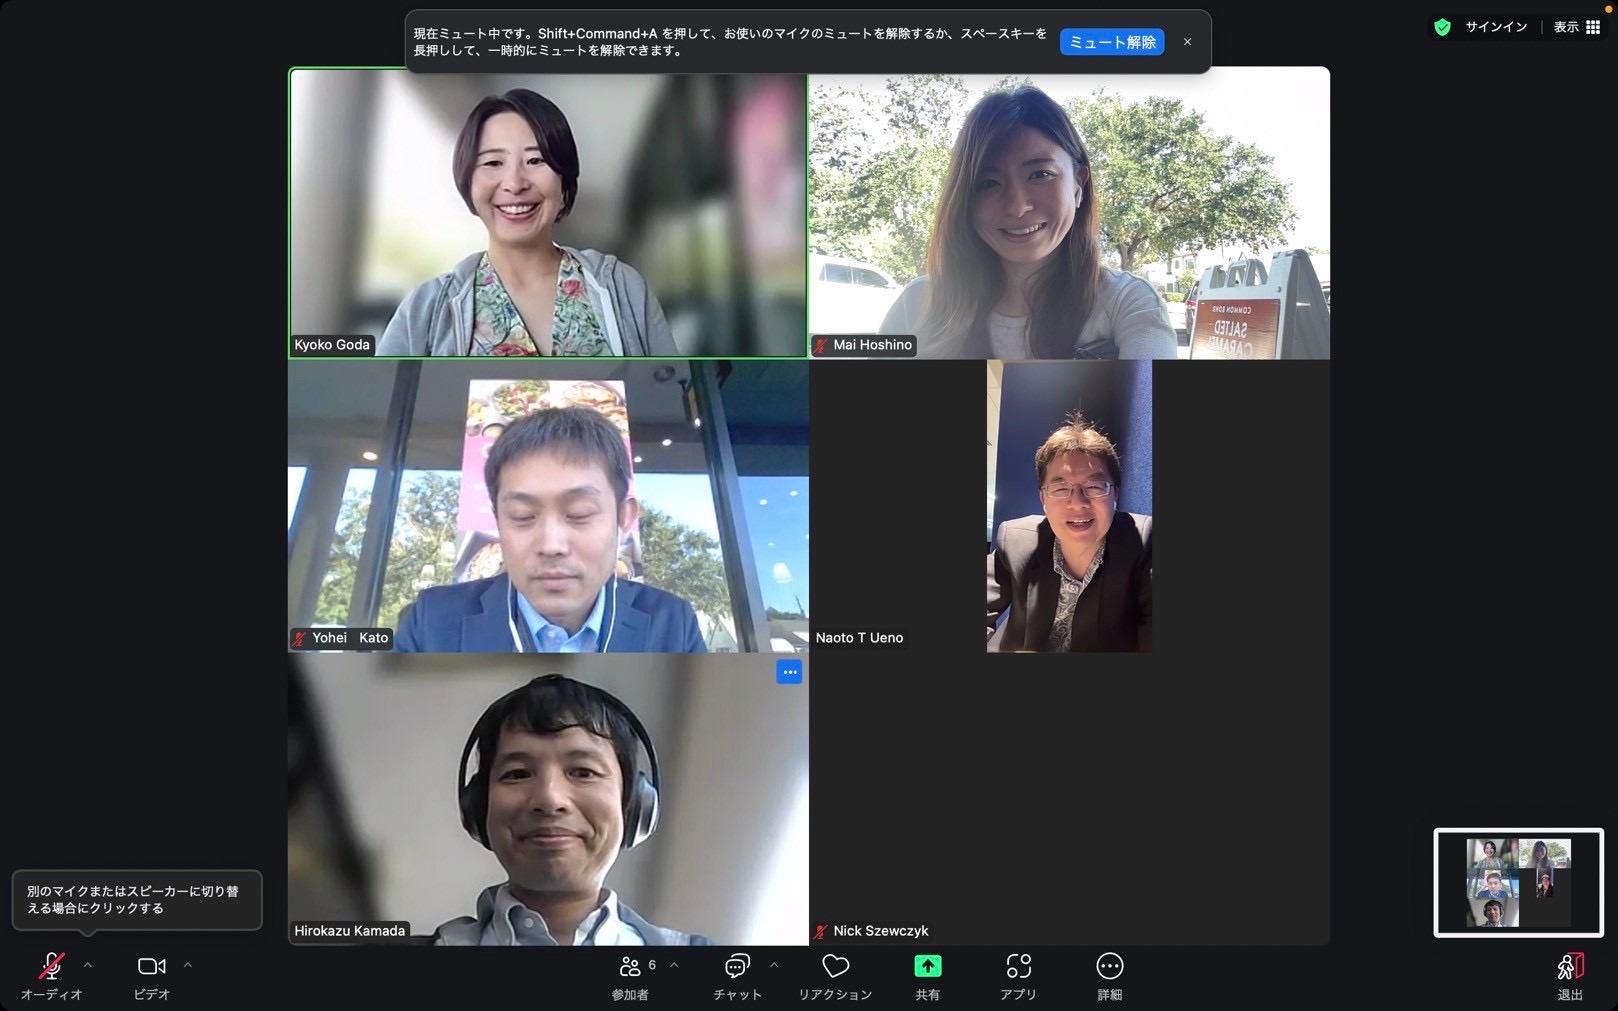The width and height of the screenshot is (1618, 1011).
Task: Open the アプリ apps panel
Action: tap(1018, 975)
